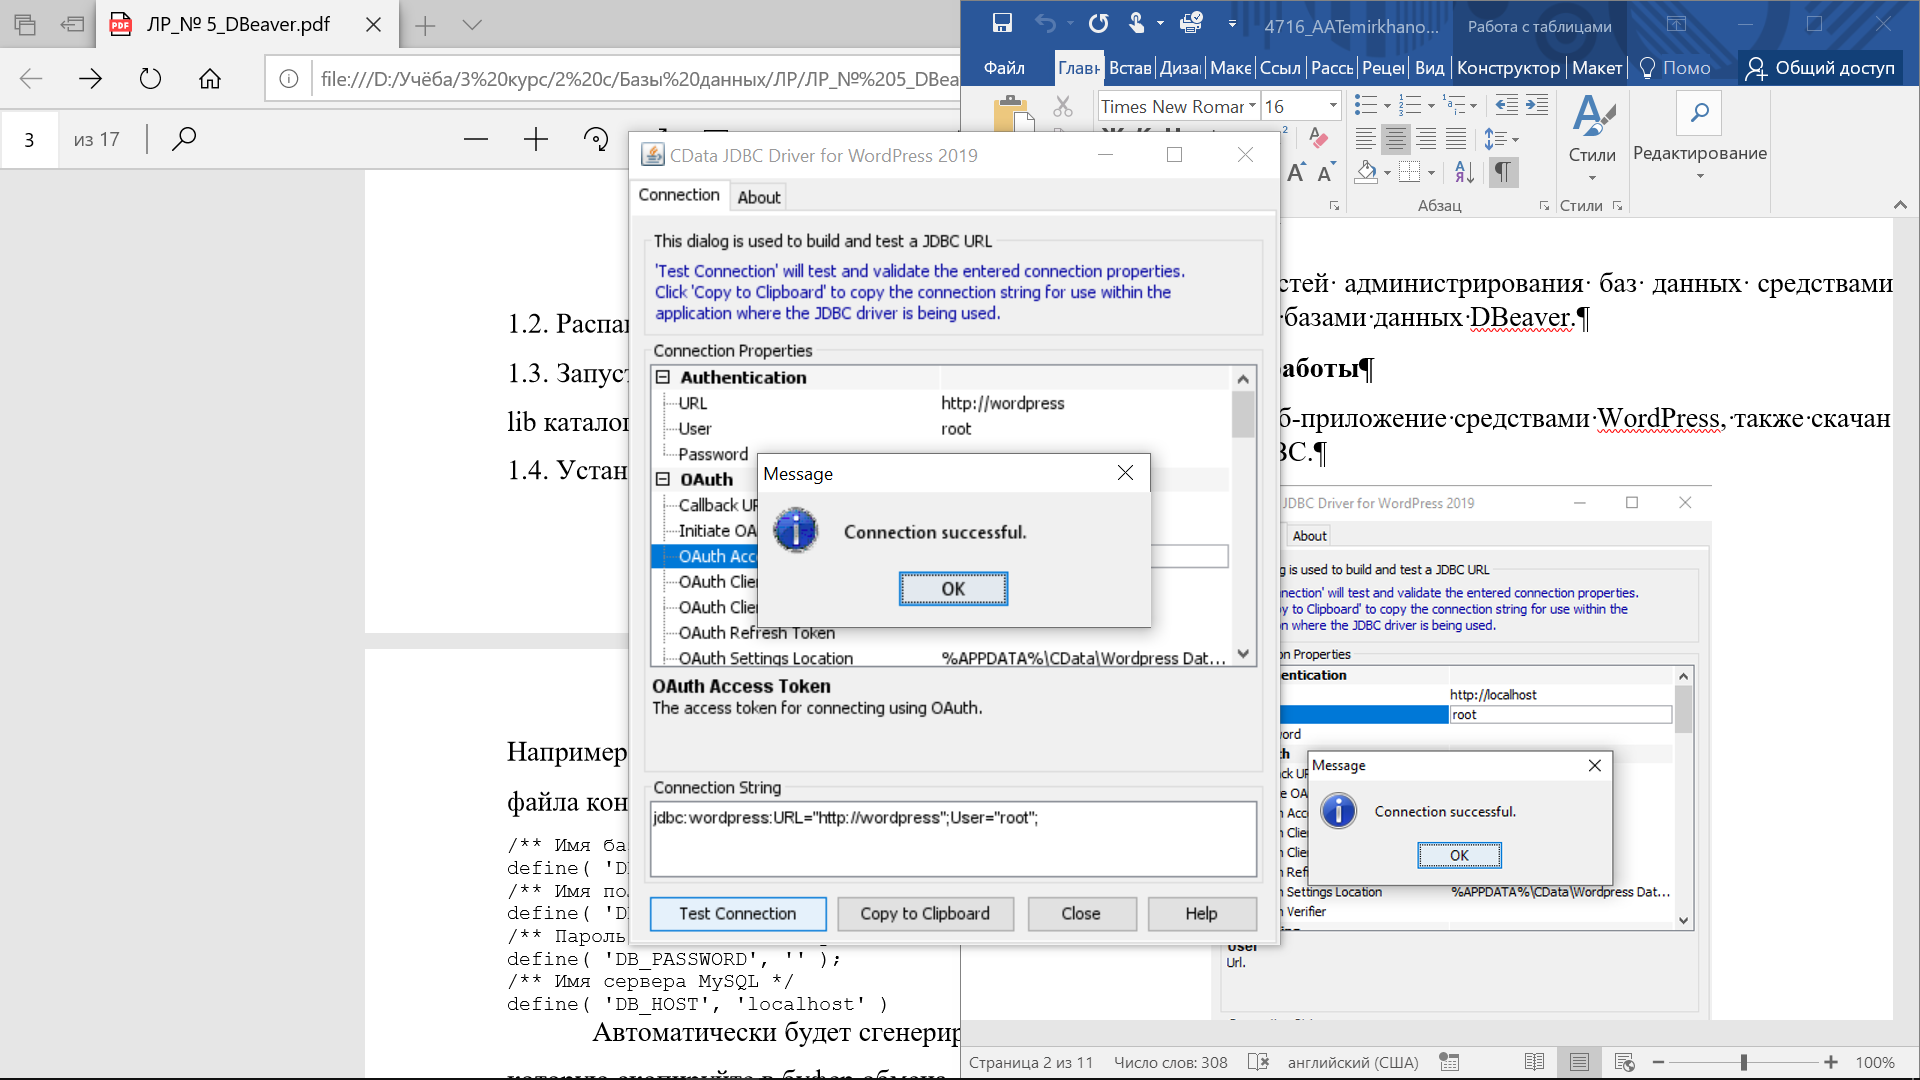Screen dimensions: 1920x1080
Task: Select the Connection tab in CData dialog
Action: [679, 195]
